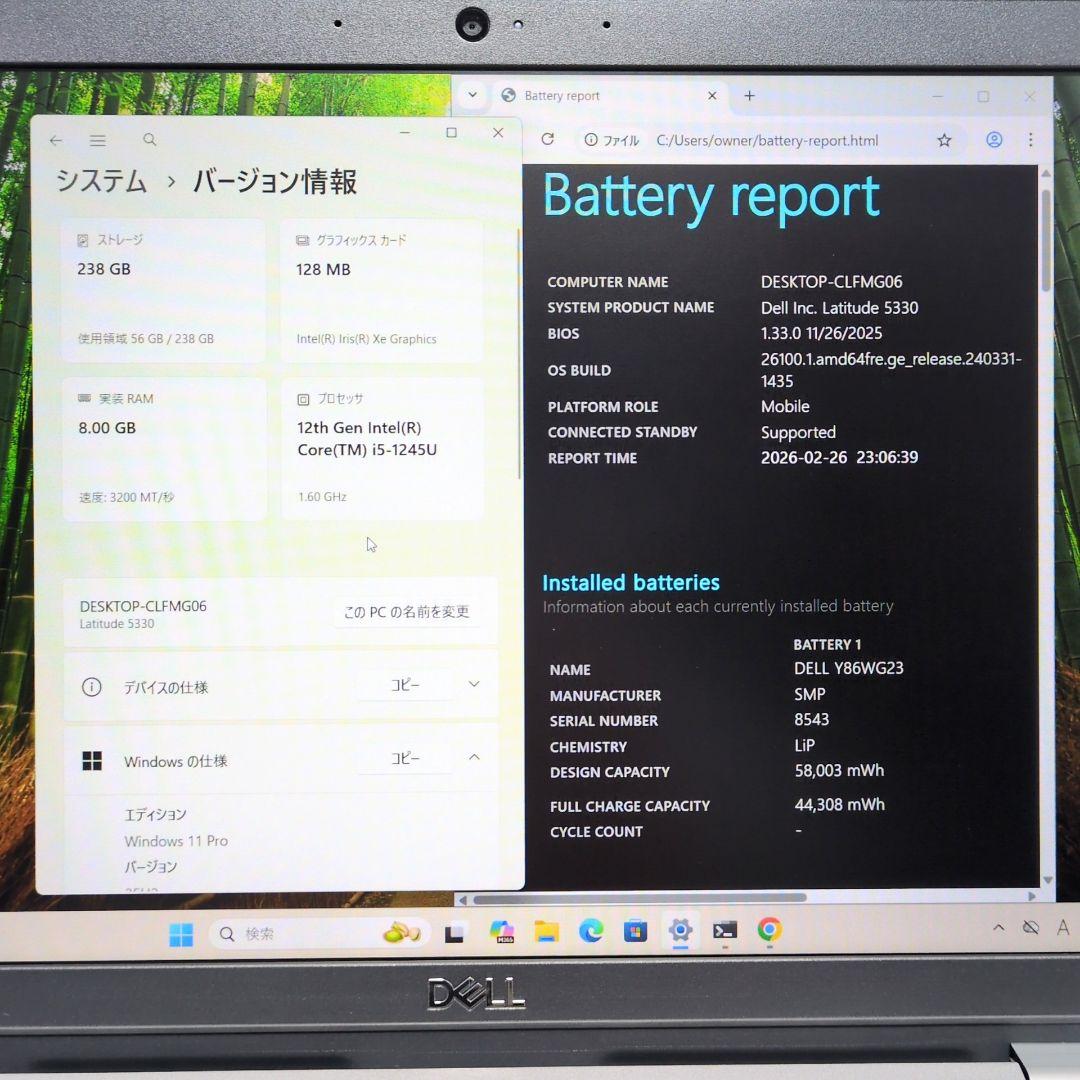This screenshot has width=1080, height=1080.
Task: Open search in the Settings window
Action: tap(149, 140)
